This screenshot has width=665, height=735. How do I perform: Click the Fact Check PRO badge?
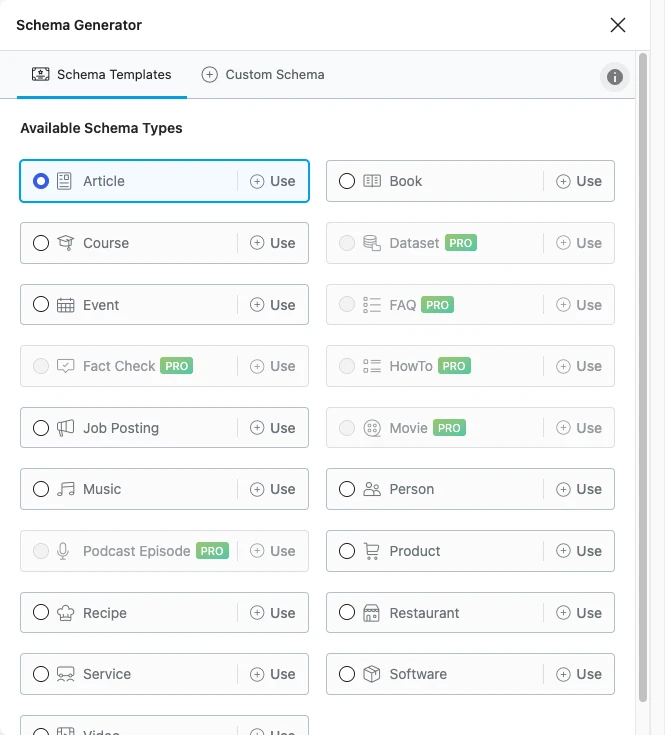[176, 366]
